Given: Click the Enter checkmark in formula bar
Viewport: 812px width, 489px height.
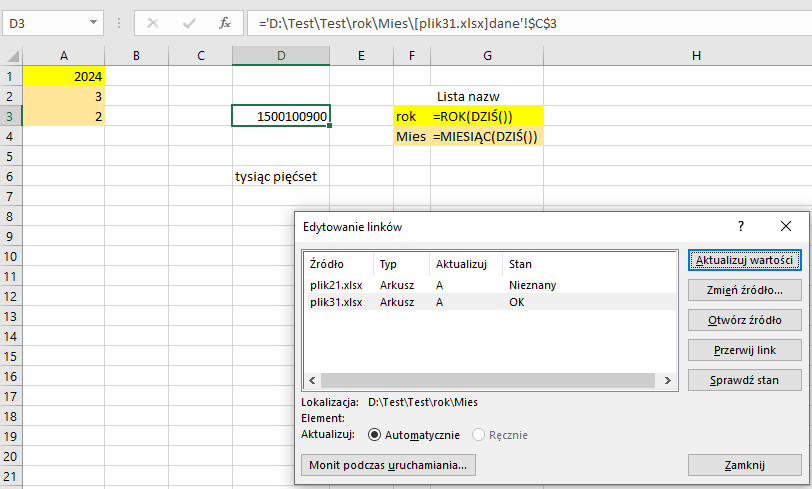Looking at the screenshot, I should 189,21.
